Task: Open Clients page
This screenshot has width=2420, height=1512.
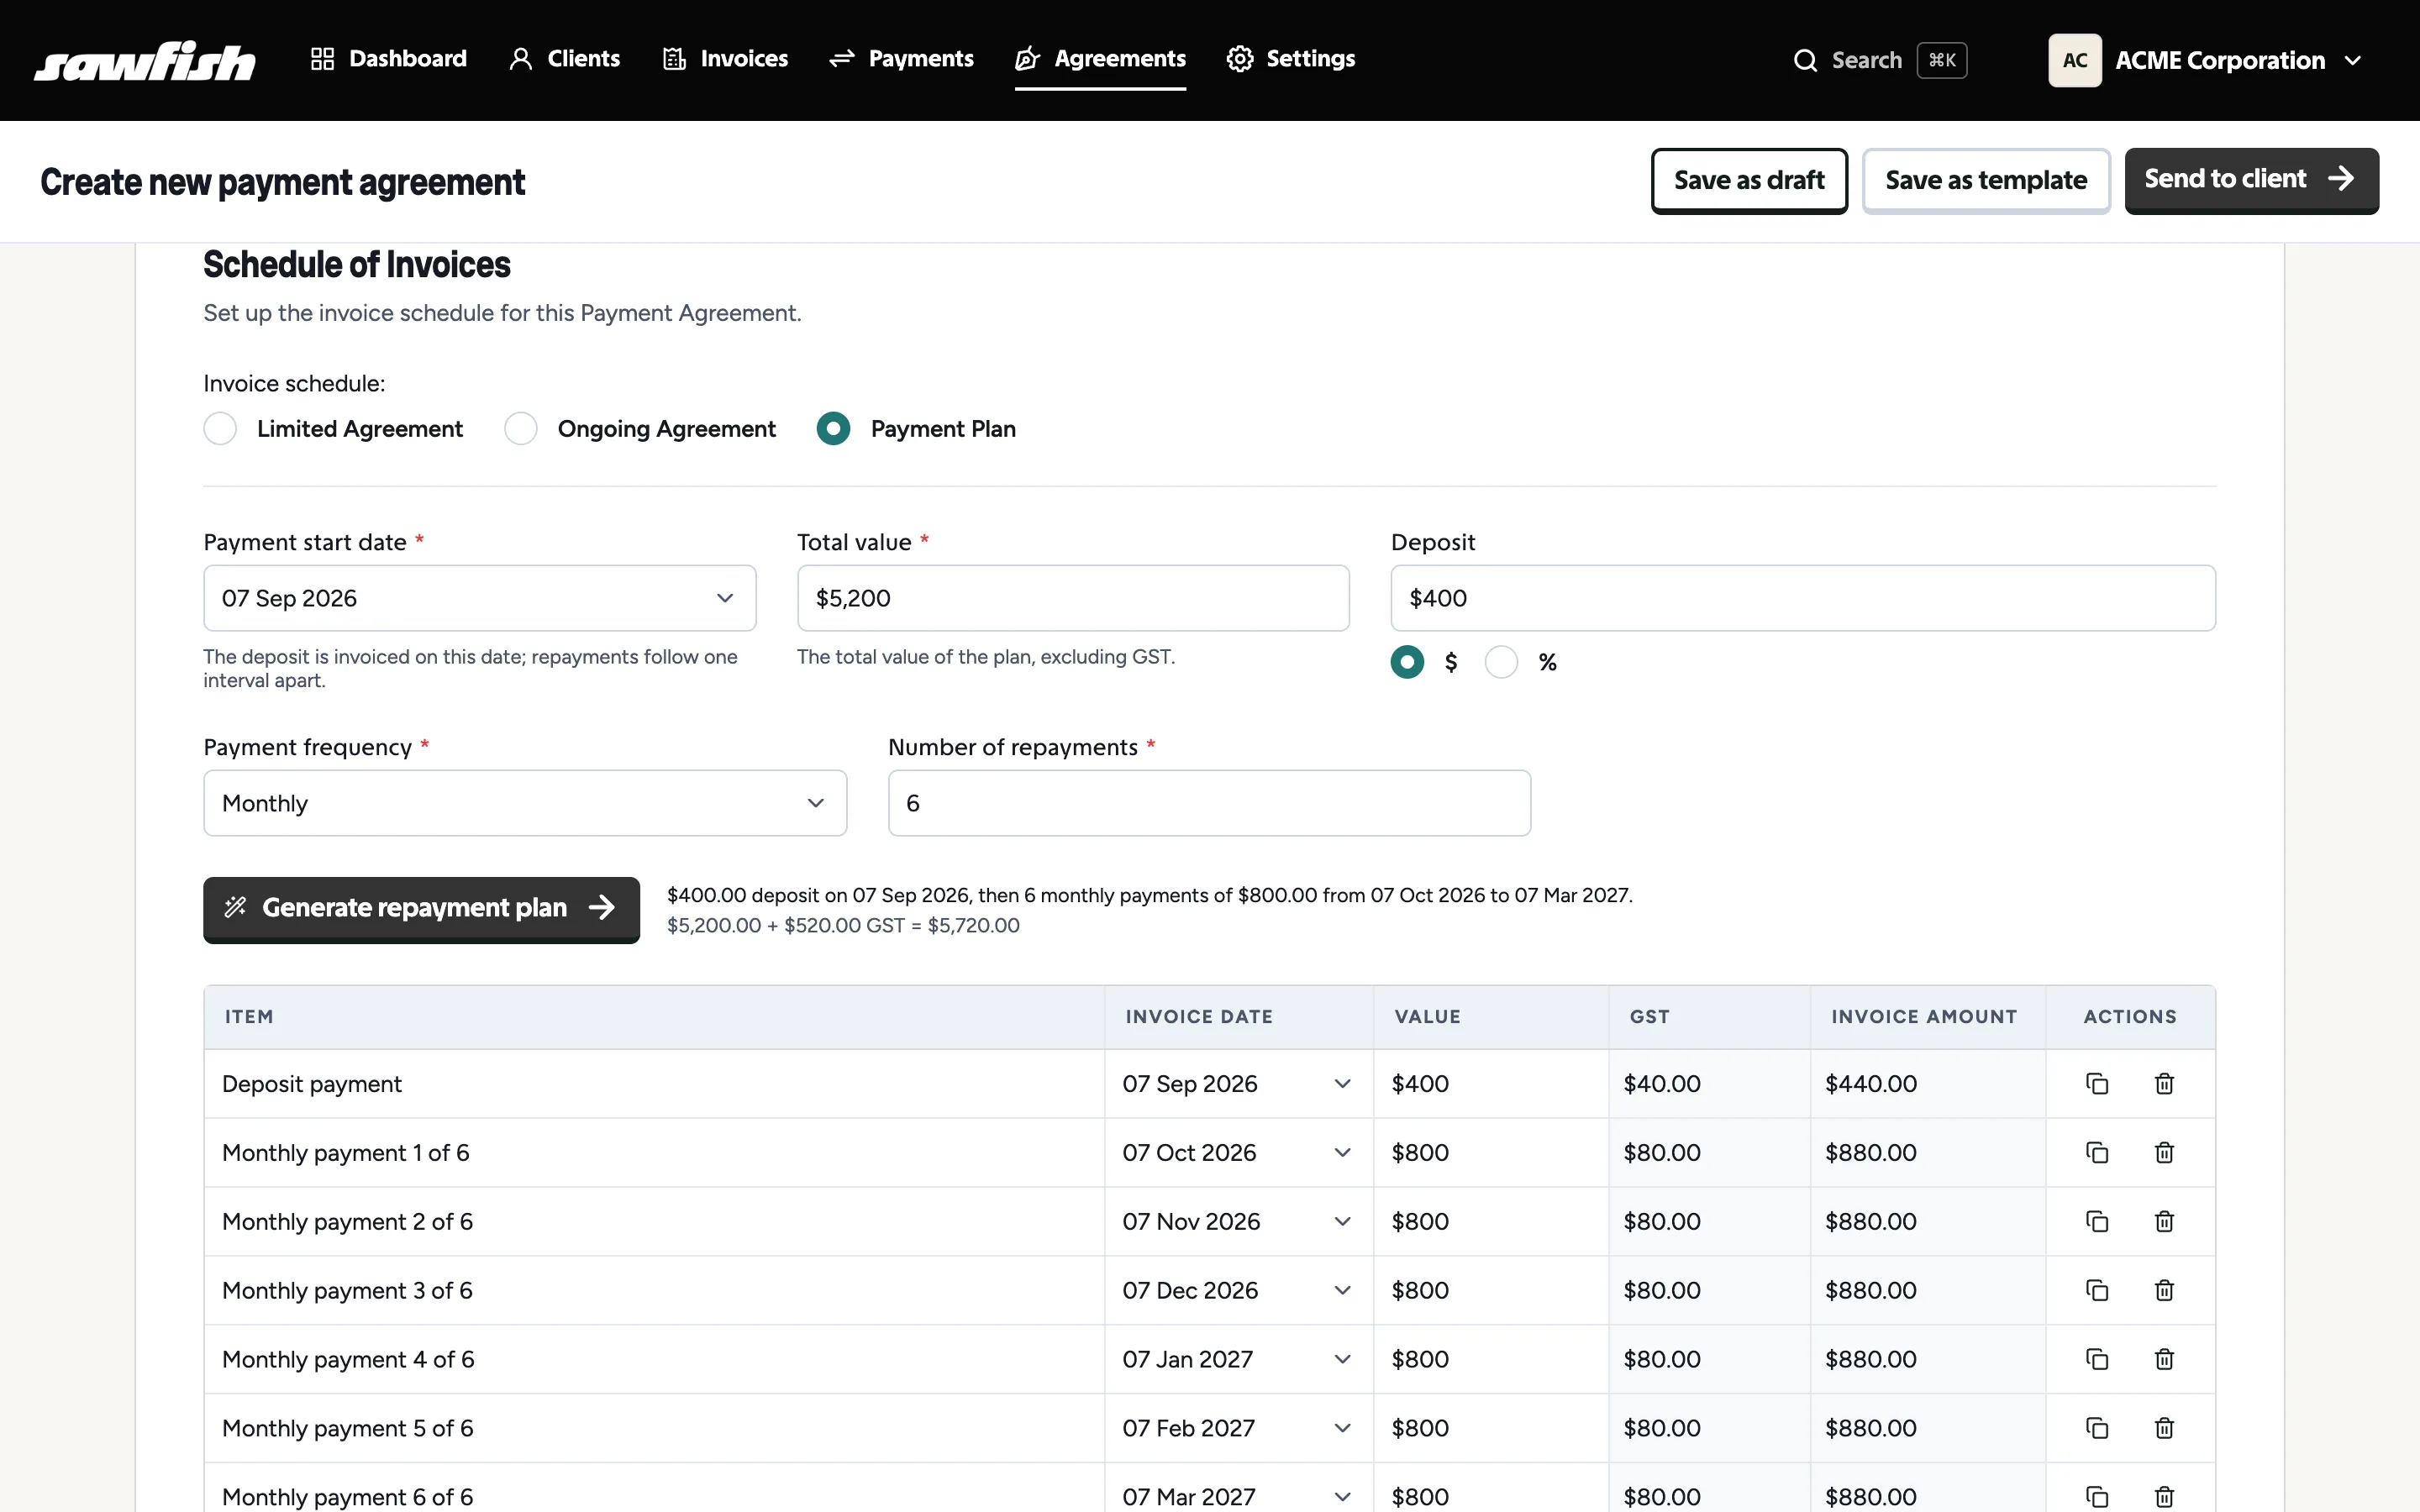Action: coord(564,59)
